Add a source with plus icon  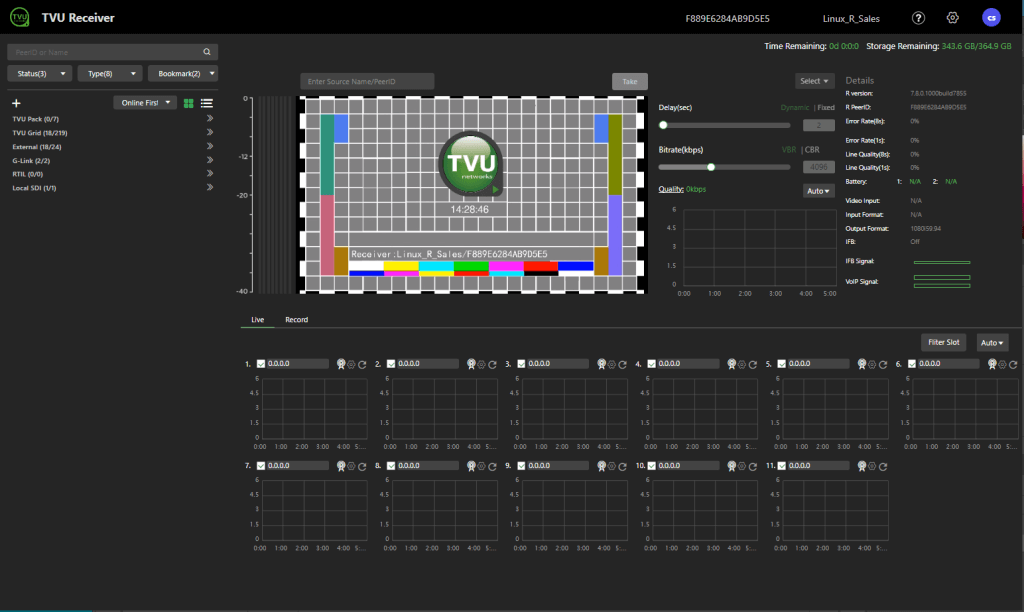point(16,103)
